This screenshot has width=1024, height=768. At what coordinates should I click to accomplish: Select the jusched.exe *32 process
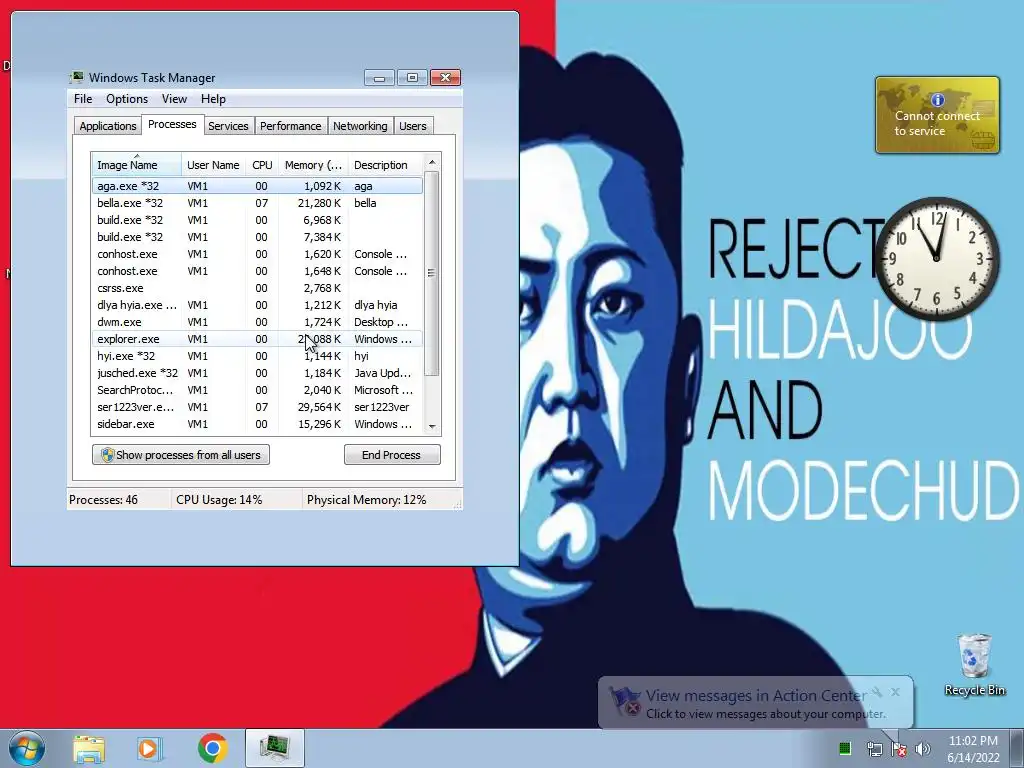257,372
